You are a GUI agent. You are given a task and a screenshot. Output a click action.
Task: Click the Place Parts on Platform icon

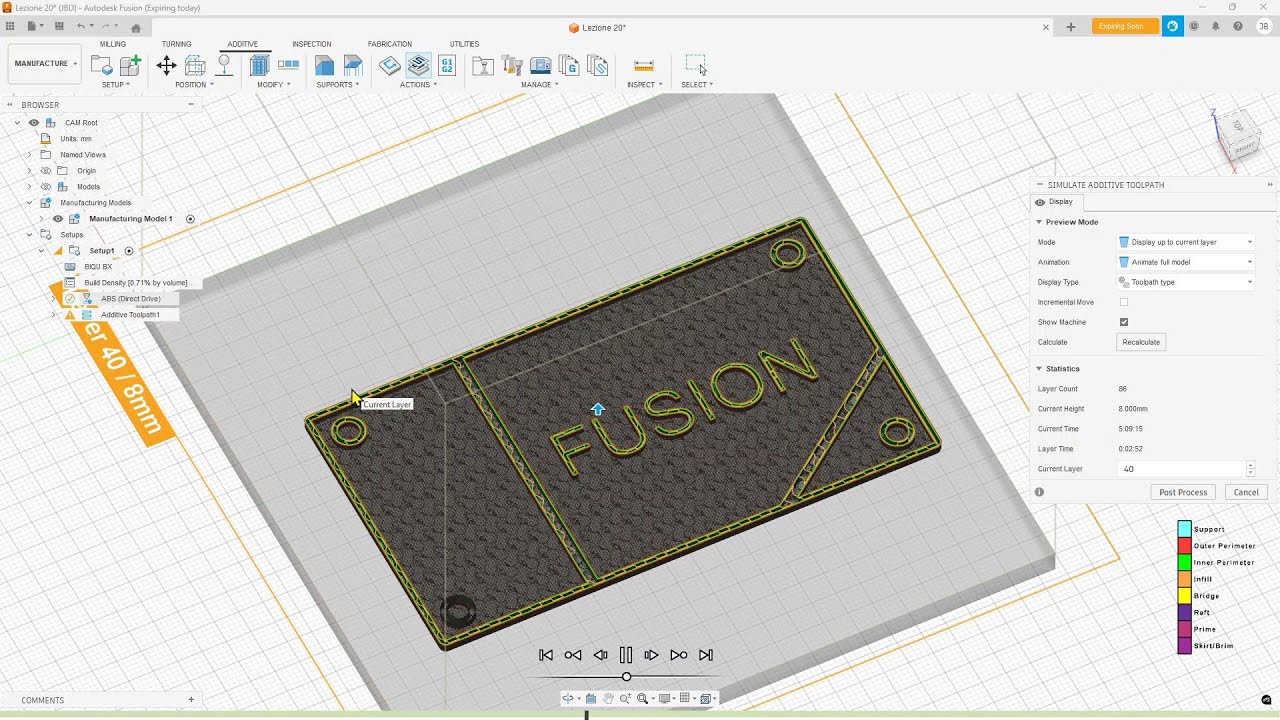(224, 65)
